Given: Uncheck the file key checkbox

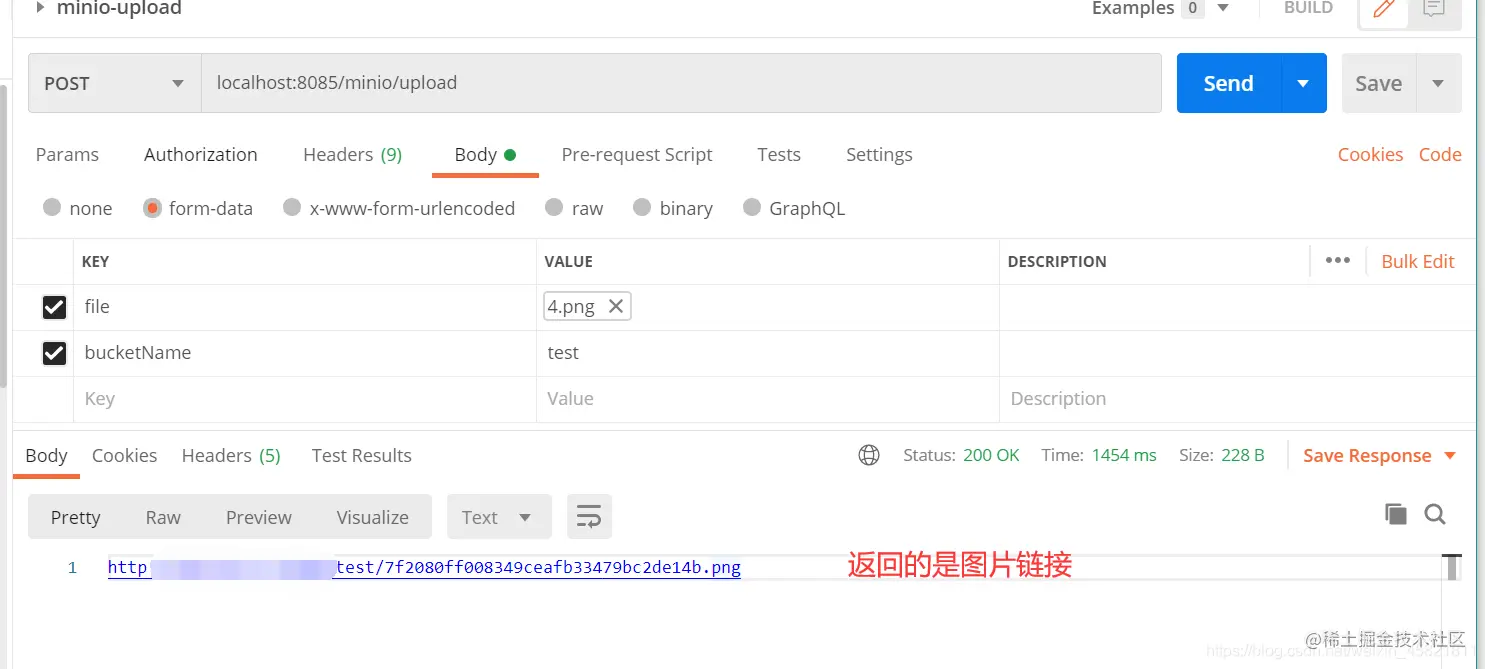Looking at the screenshot, I should click(x=54, y=307).
